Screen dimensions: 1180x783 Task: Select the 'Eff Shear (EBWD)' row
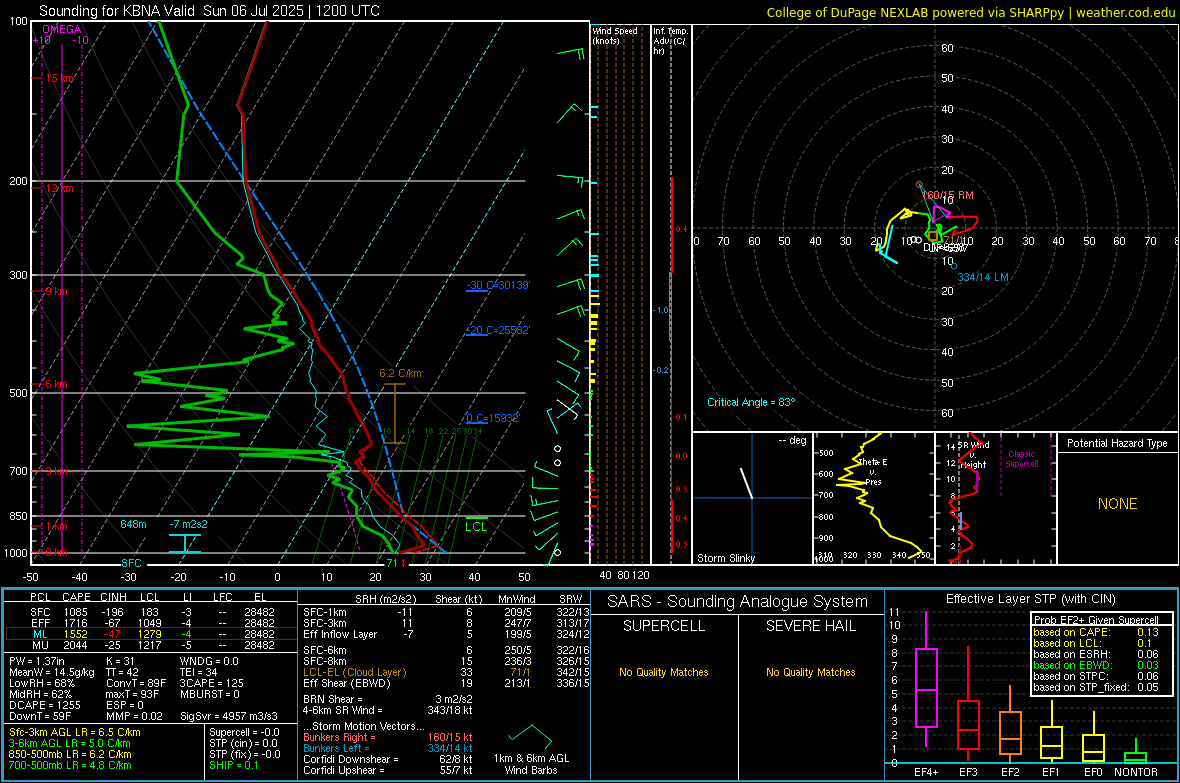[x=446, y=684]
